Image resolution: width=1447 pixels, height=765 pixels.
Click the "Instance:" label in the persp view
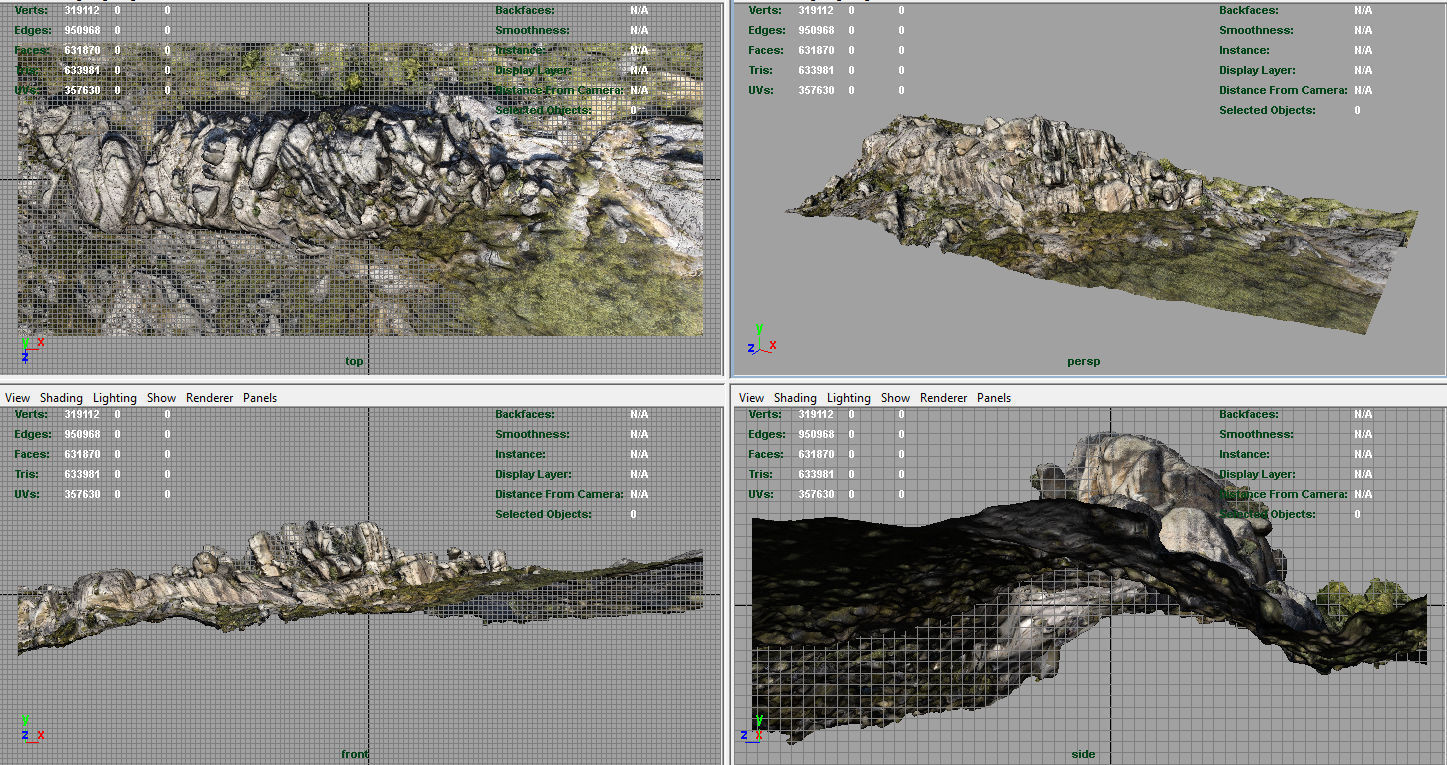click(1244, 50)
